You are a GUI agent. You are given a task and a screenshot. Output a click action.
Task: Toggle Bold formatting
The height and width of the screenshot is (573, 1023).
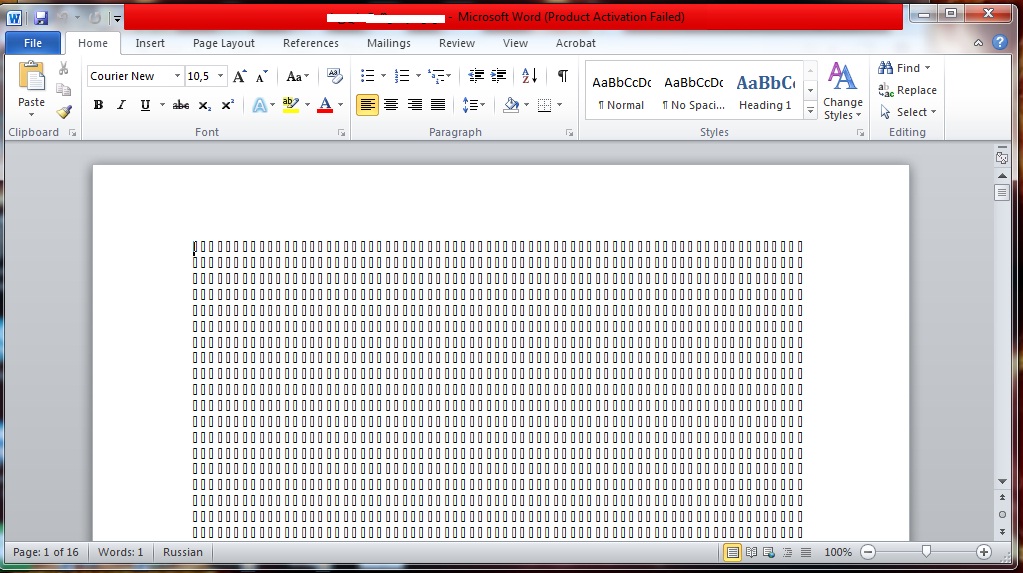click(x=98, y=105)
